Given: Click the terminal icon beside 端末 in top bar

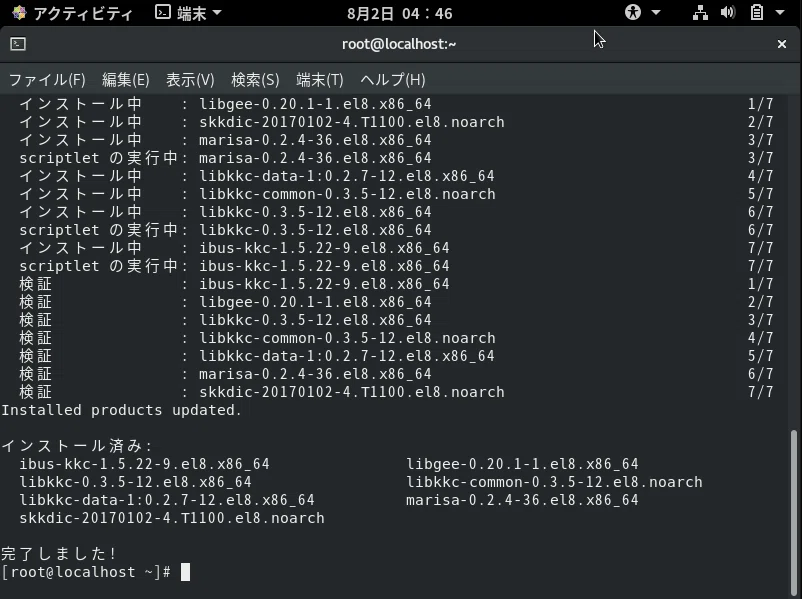Looking at the screenshot, I should pyautogui.click(x=163, y=12).
